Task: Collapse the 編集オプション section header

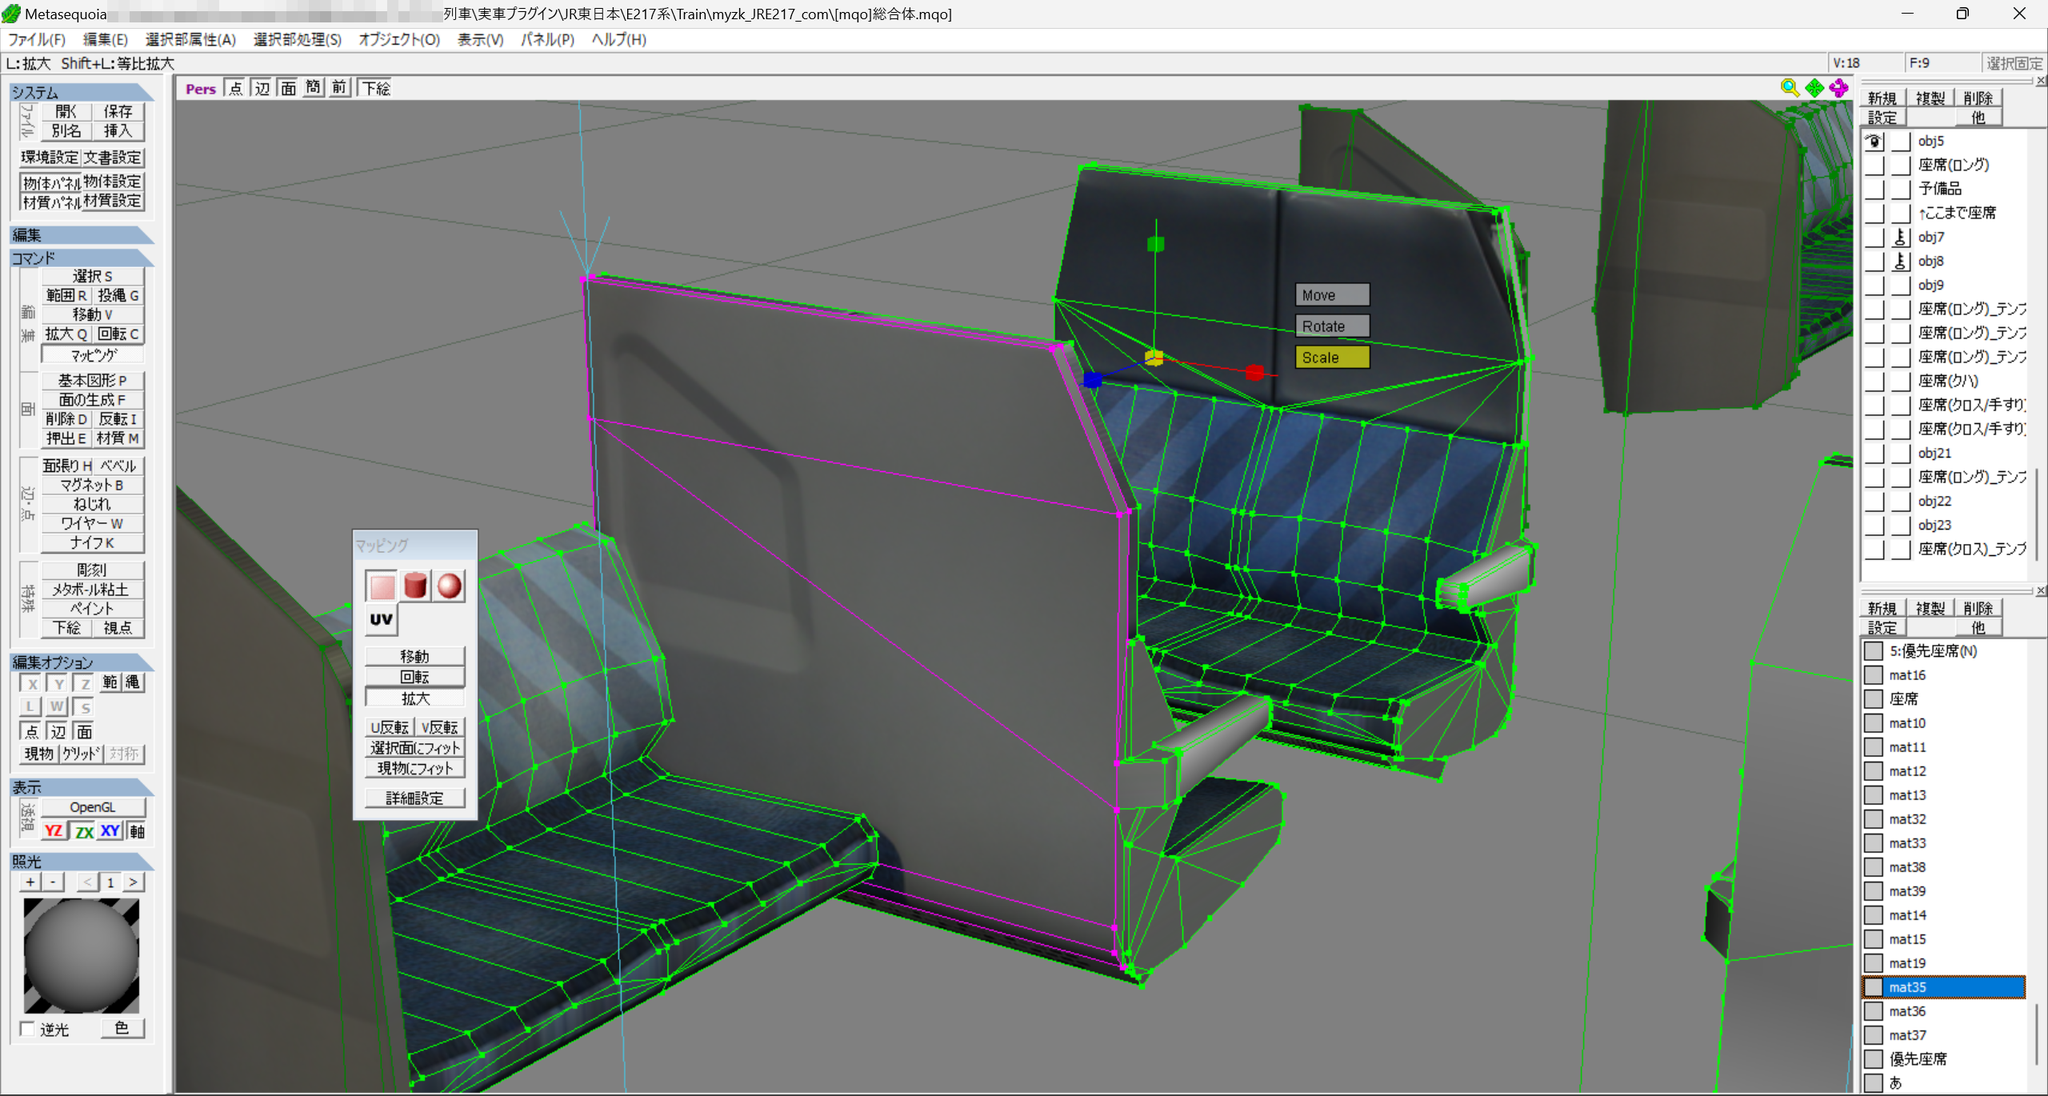Action: pyautogui.click(x=81, y=662)
